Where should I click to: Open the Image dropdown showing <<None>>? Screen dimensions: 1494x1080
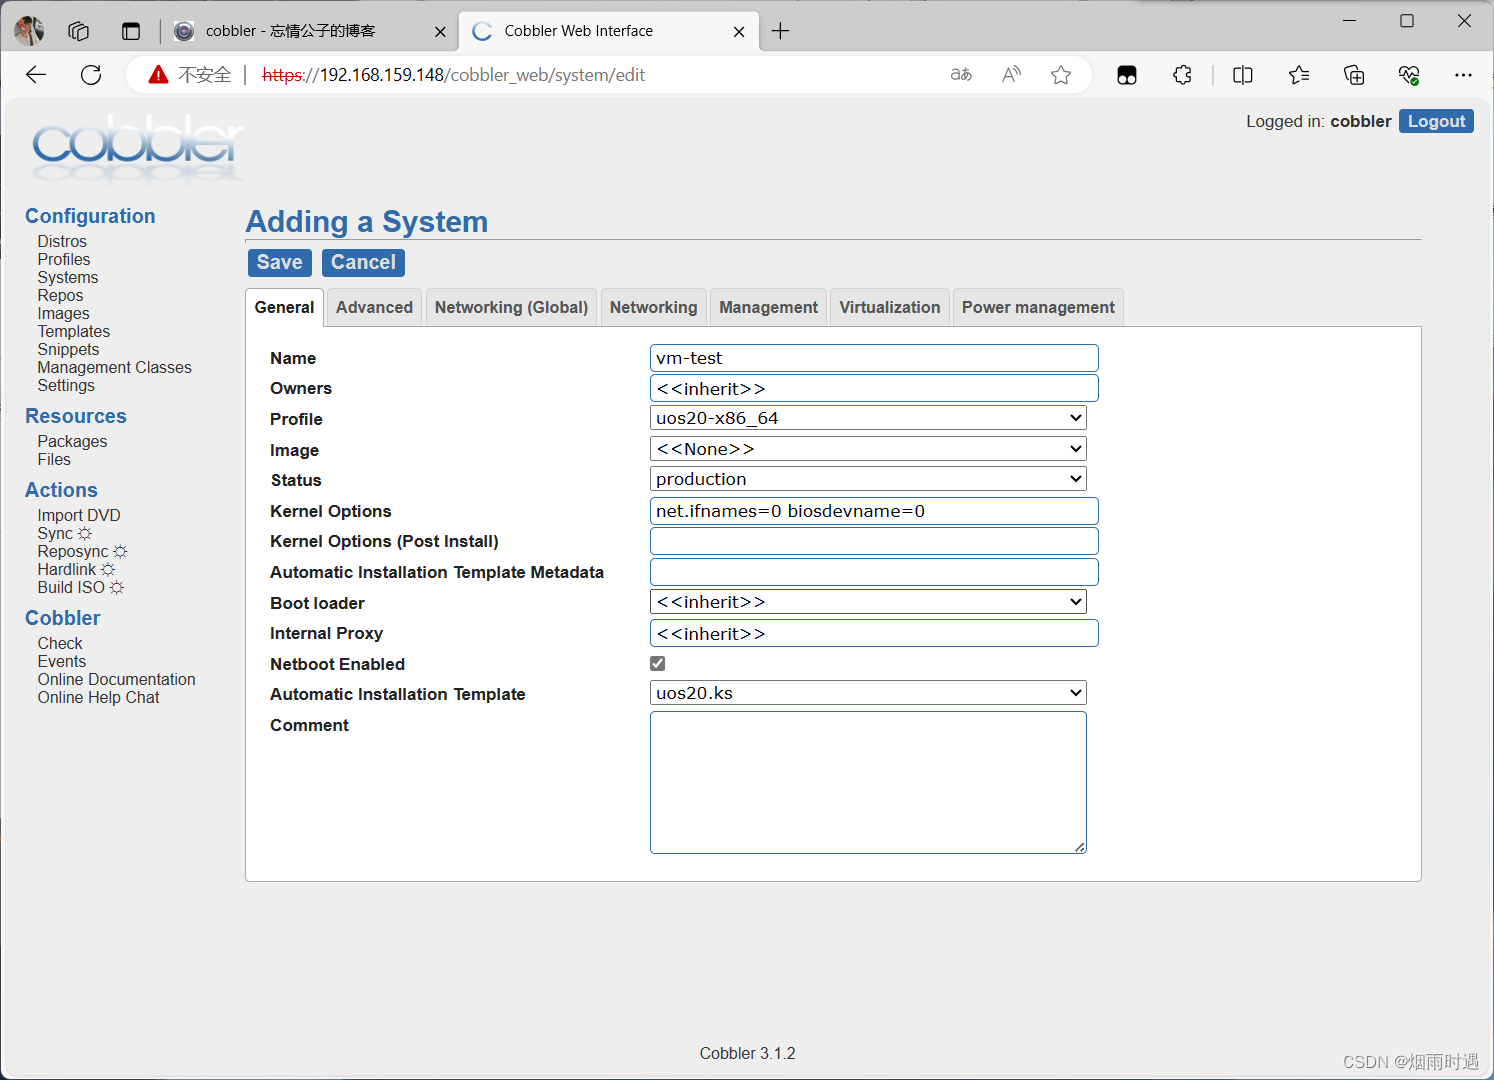(868, 449)
